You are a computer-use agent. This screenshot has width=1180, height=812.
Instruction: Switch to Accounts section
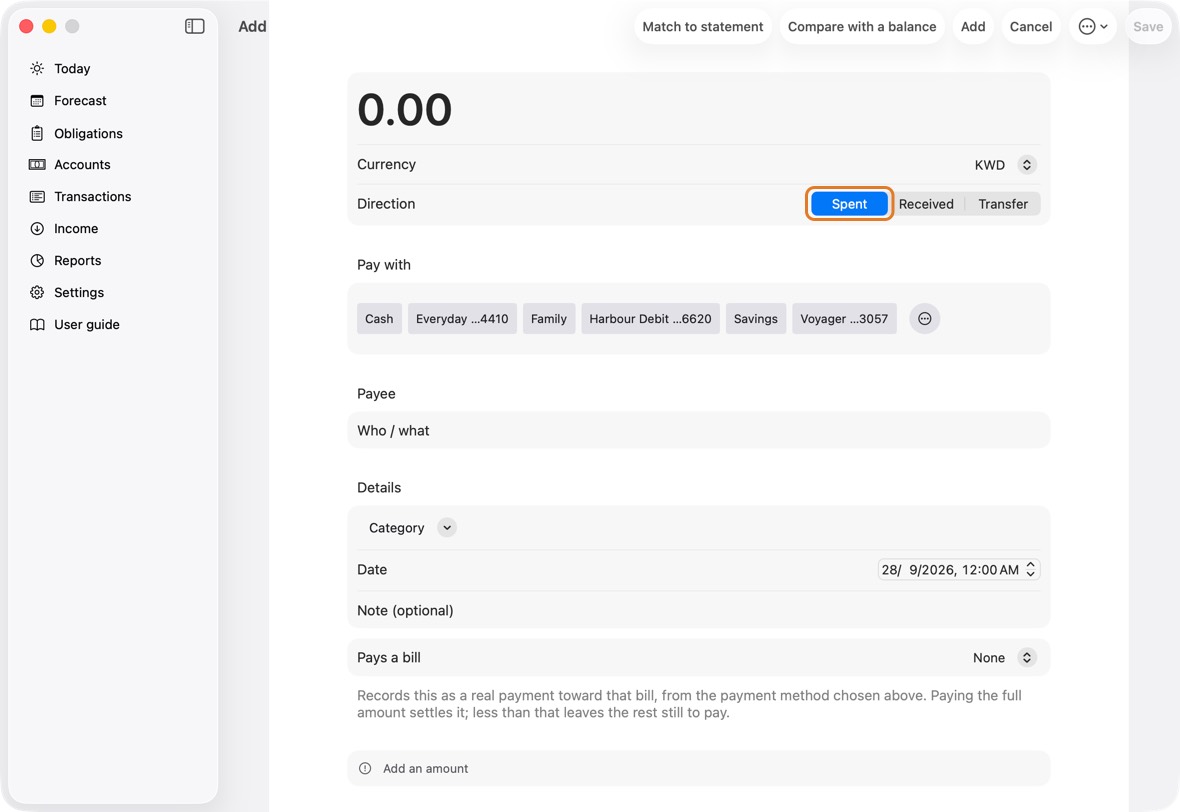(82, 165)
